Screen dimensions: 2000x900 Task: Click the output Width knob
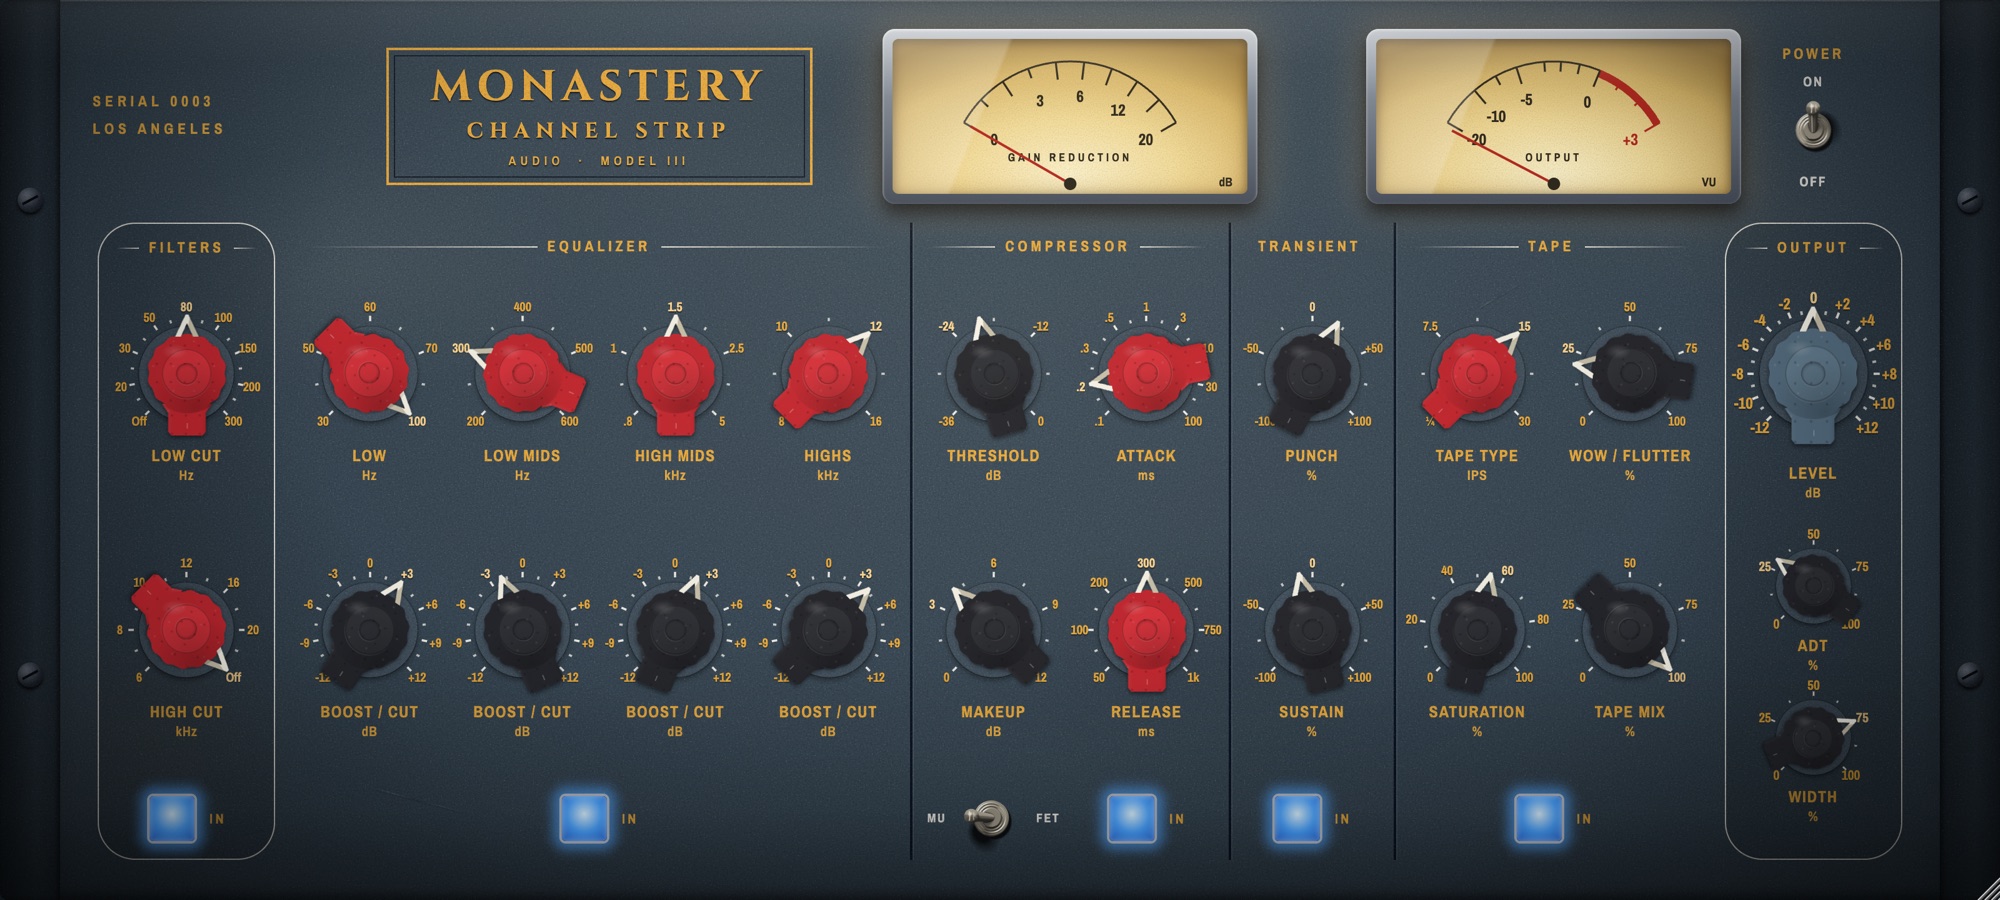(x=1813, y=738)
